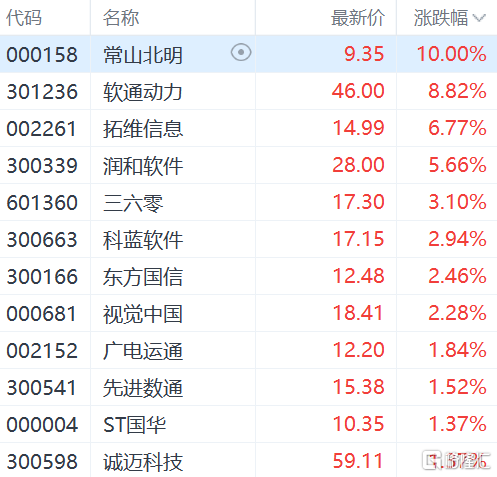
Task: Click change value 2.94%
Action: pyautogui.click(x=457, y=239)
